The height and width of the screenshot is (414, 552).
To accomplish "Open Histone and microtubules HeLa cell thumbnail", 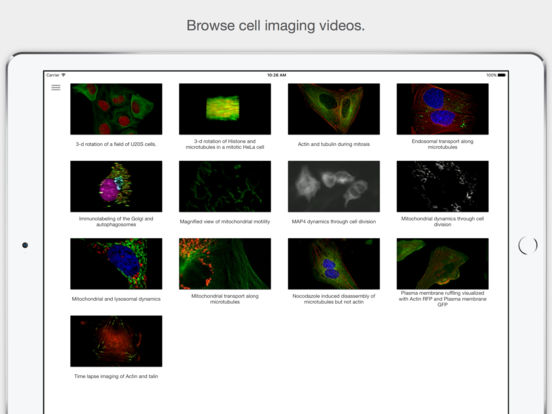I will coord(225,109).
